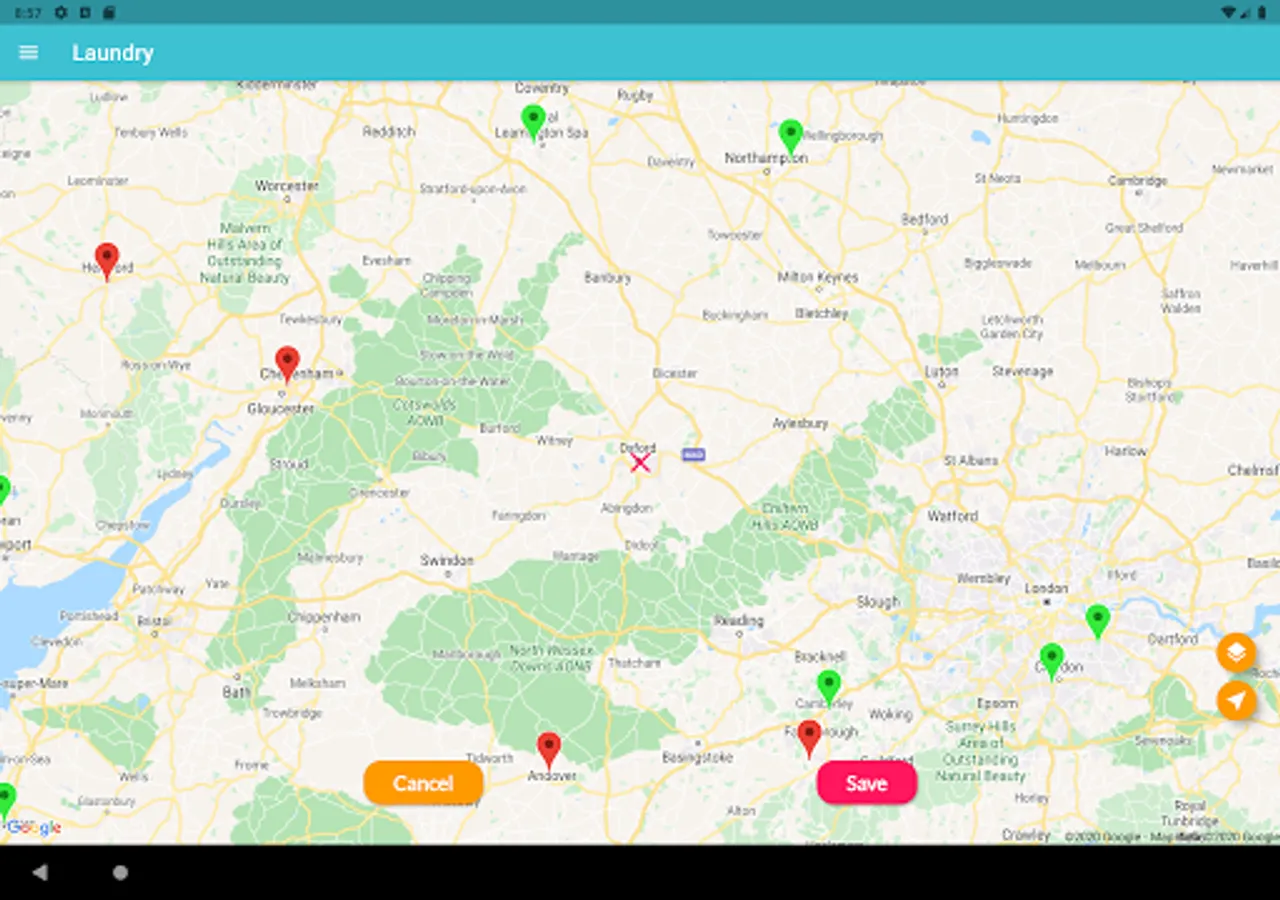The width and height of the screenshot is (1280, 900).
Task: Click the battery icon in status bar
Action: coord(1260,12)
